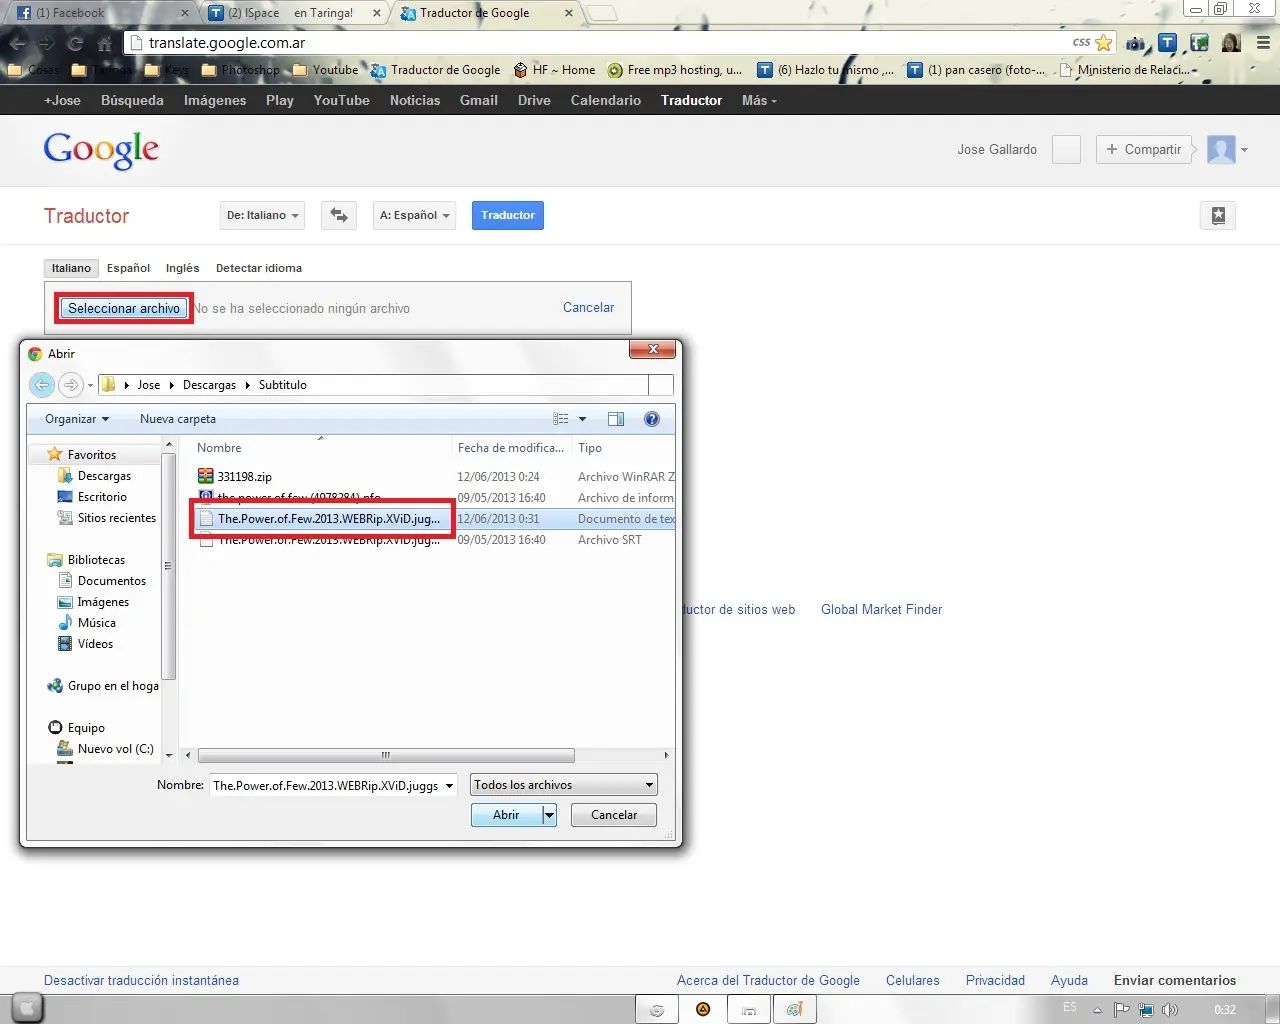Sort files by the Nombre column header
Screen dimensions: 1280x1024
219,448
